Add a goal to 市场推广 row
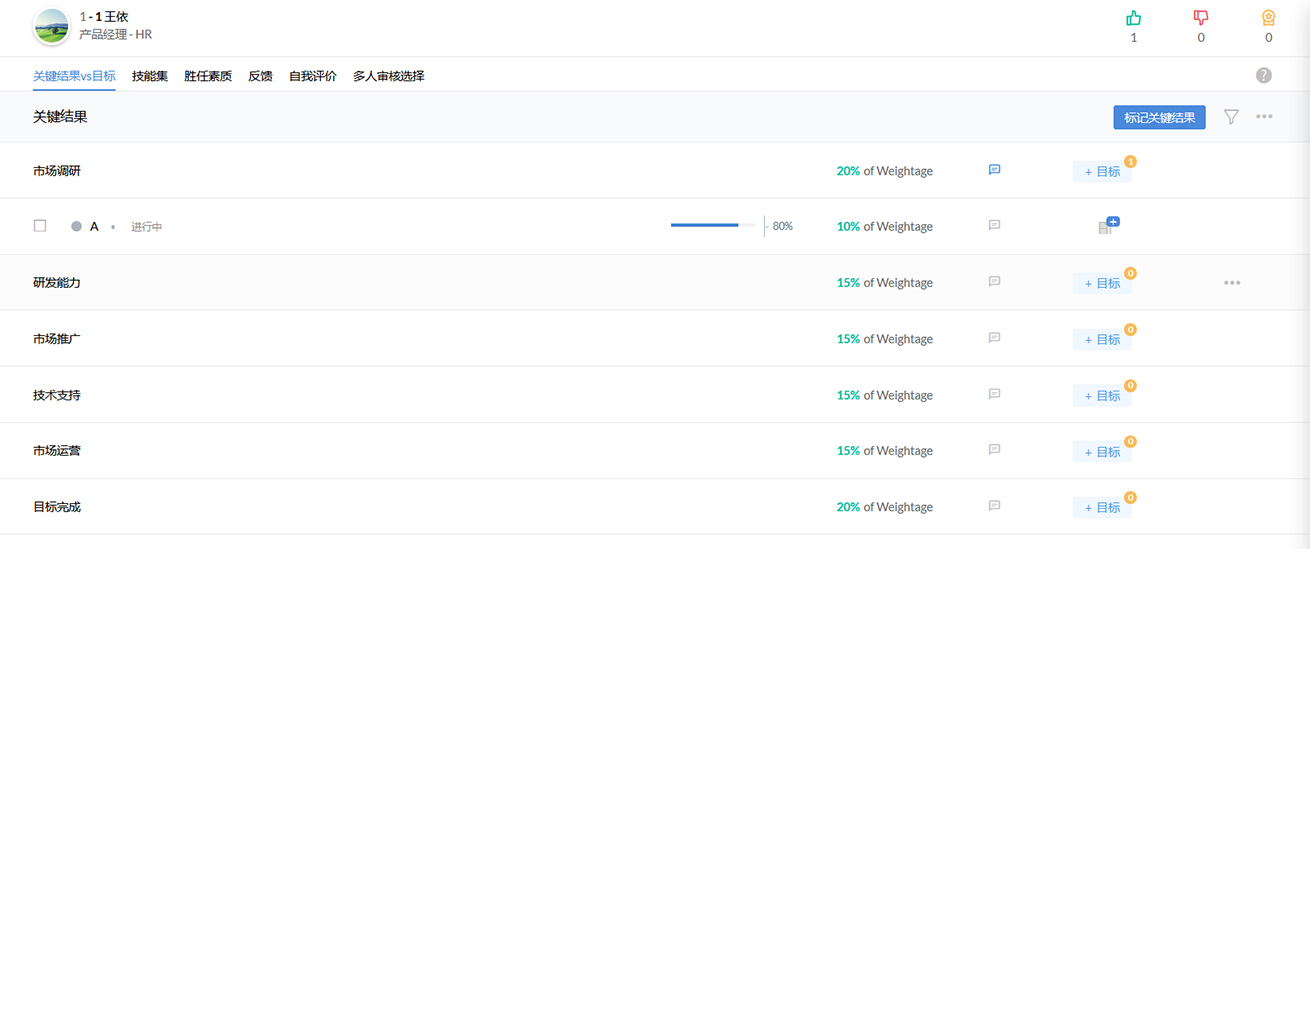1310x1017 pixels. [x=1102, y=340]
